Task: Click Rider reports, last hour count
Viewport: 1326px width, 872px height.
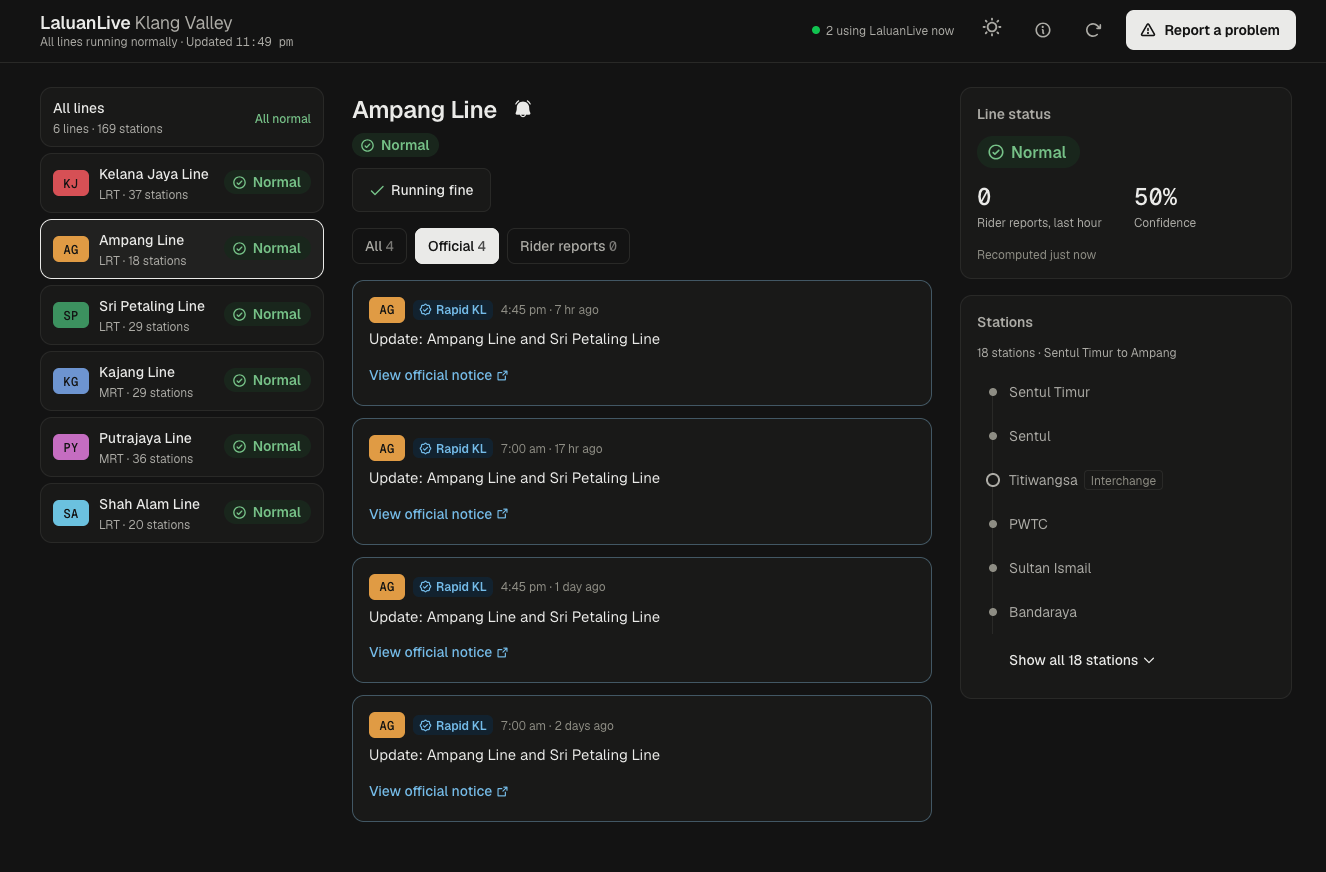Action: [x=984, y=197]
